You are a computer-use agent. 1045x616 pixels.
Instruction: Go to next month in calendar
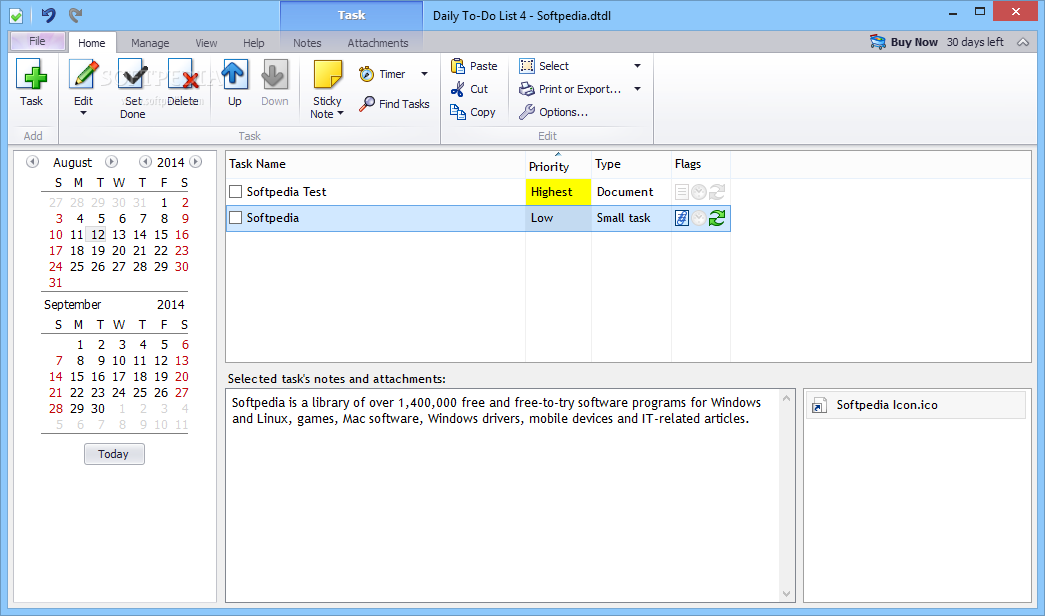click(111, 162)
